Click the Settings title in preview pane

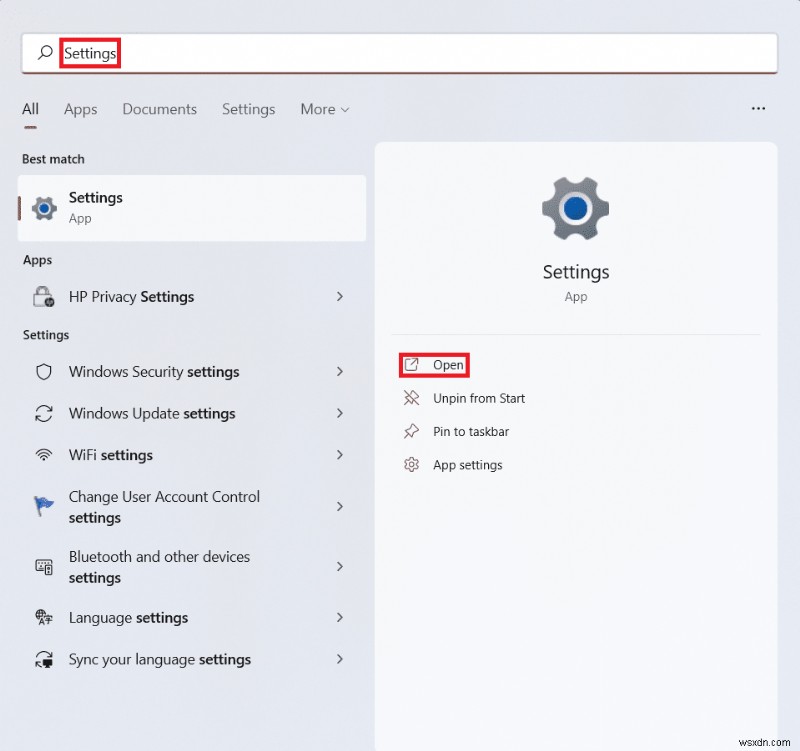(576, 272)
